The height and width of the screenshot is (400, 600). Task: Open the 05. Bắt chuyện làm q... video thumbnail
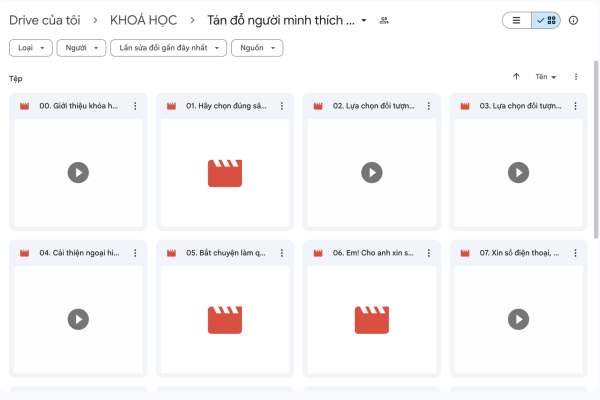pyautogui.click(x=225, y=320)
